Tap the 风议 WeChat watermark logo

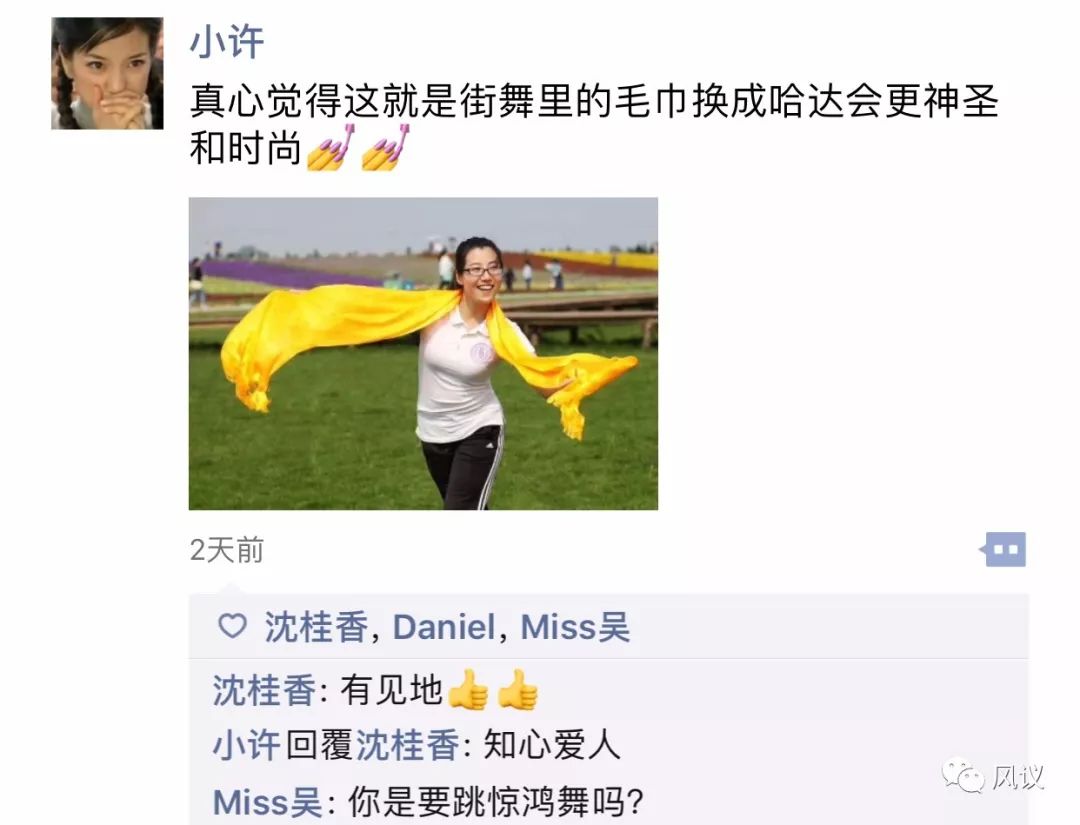point(993,777)
